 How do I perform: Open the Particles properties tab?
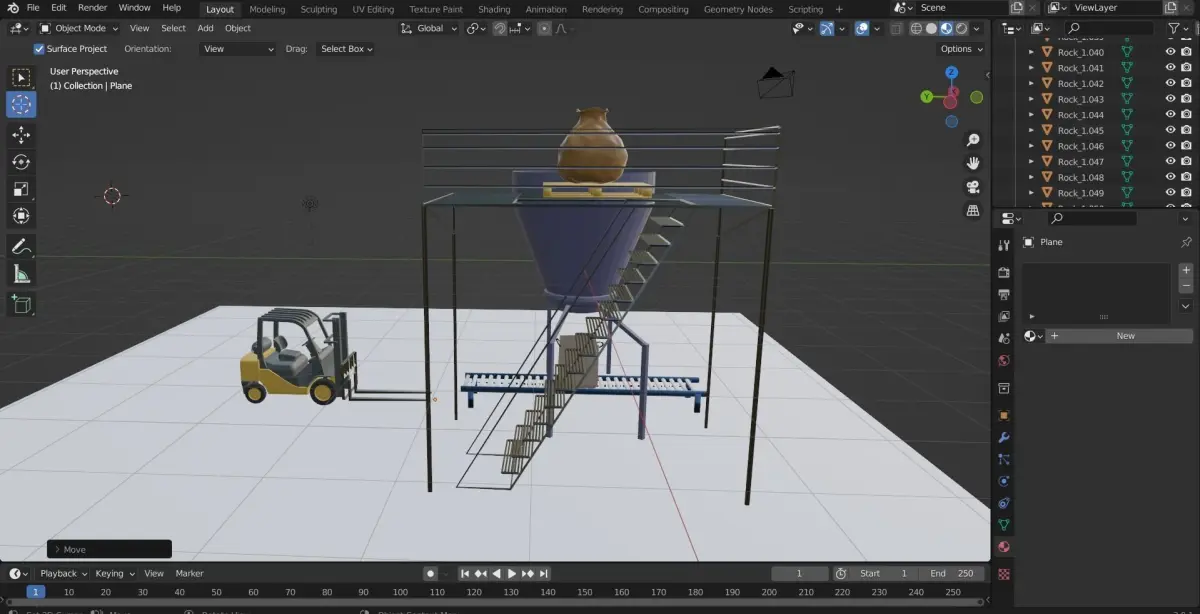(1004, 459)
